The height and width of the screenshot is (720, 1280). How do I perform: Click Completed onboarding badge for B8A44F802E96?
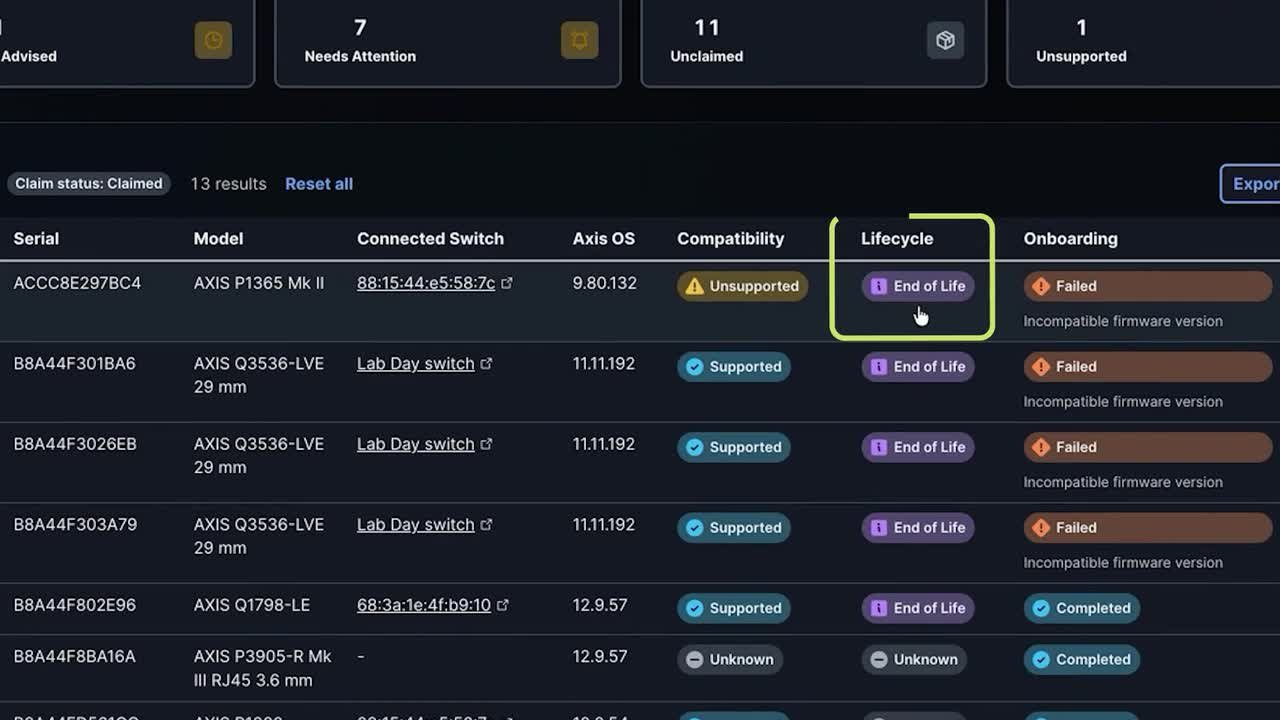click(x=1081, y=608)
